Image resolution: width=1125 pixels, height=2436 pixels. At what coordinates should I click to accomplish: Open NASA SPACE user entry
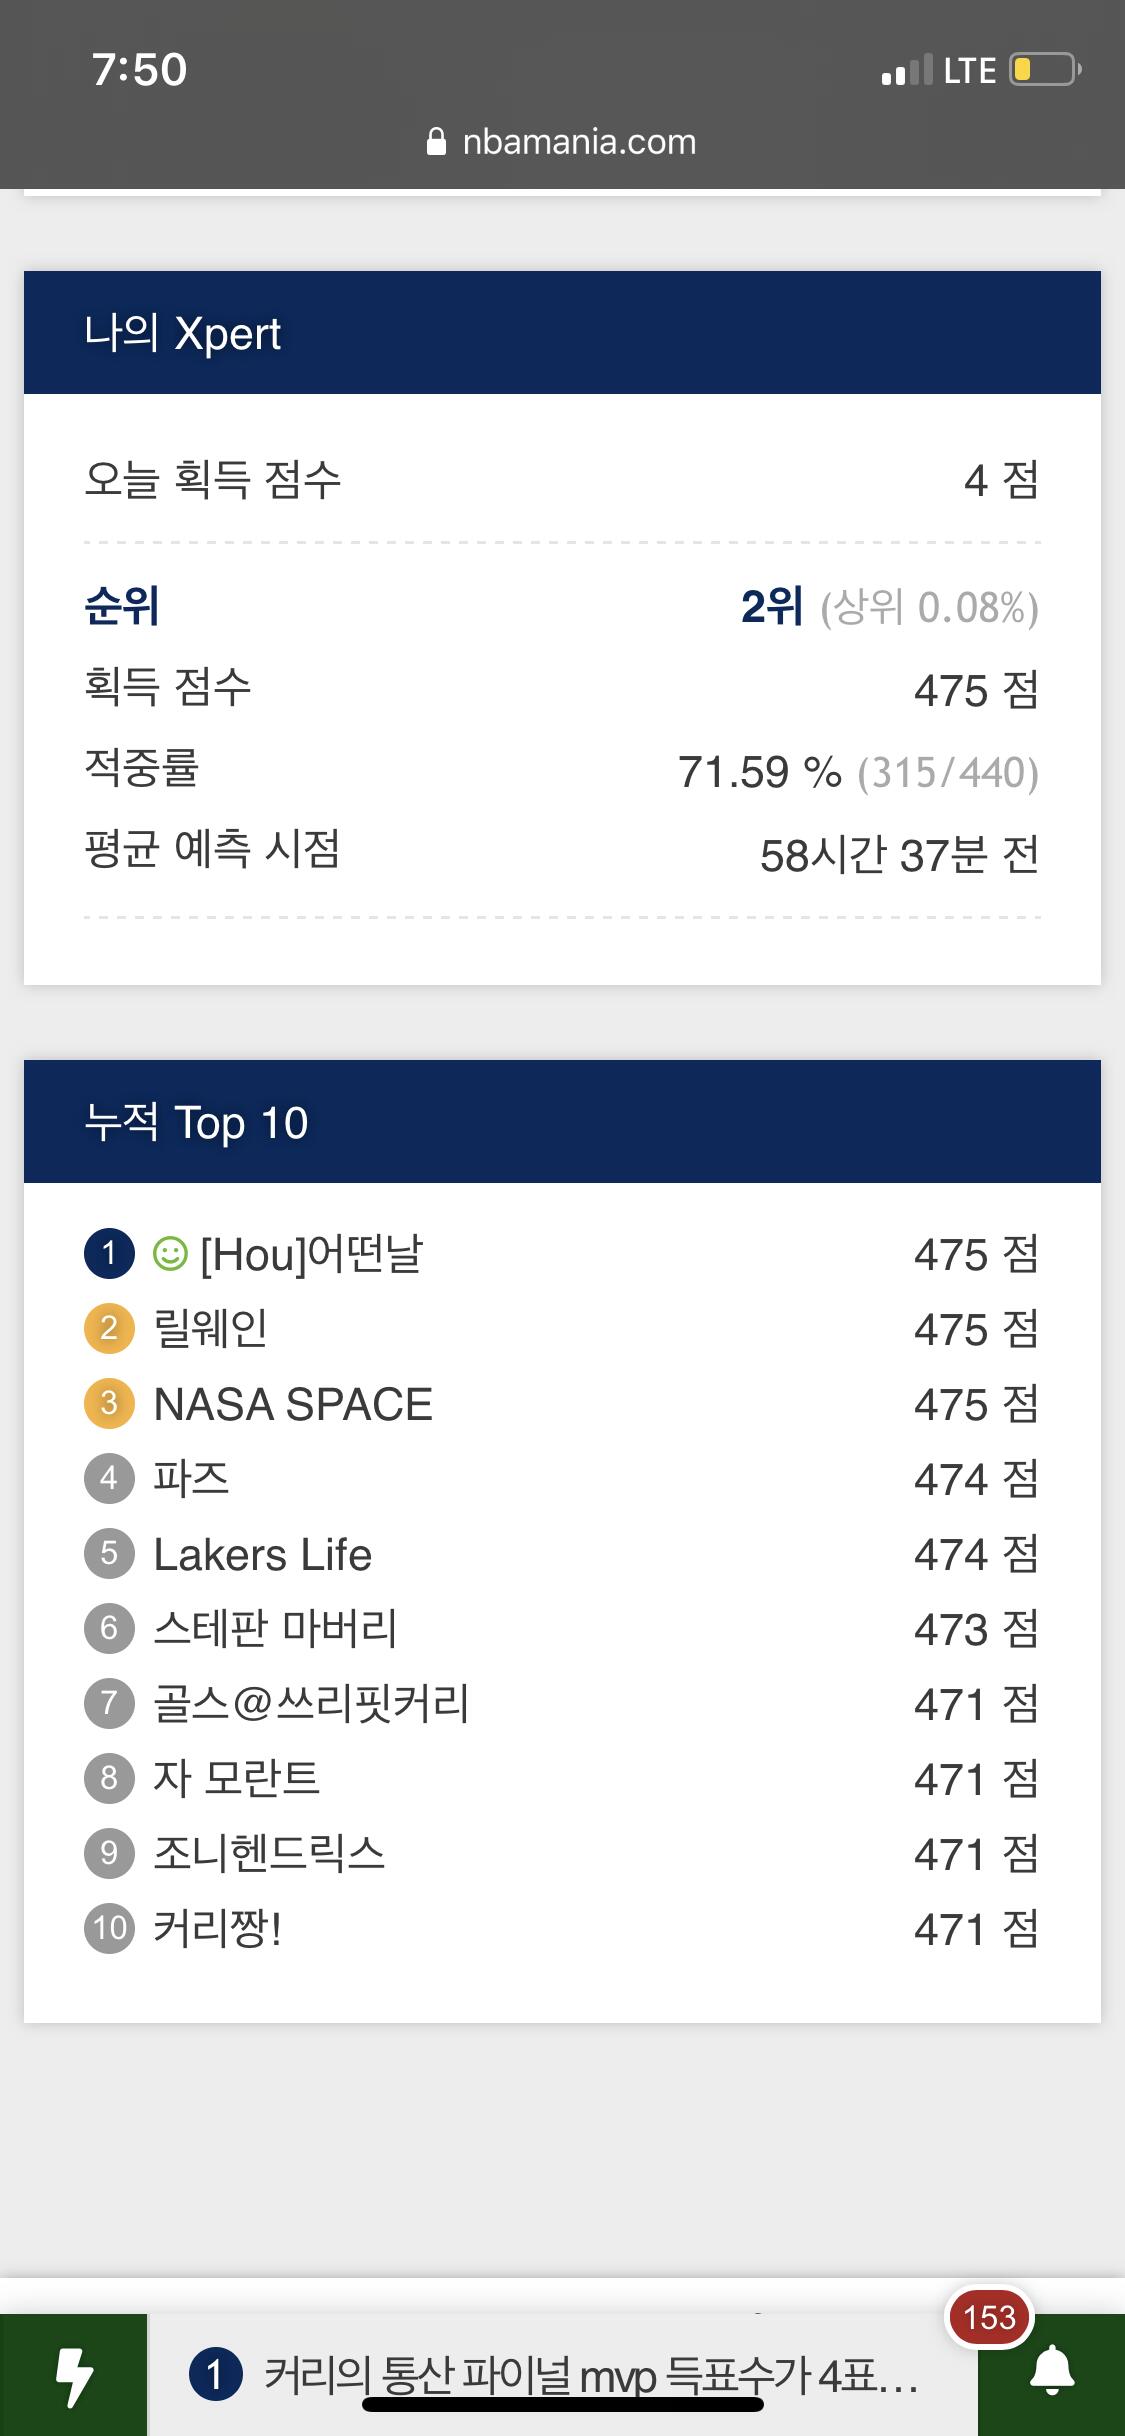(x=293, y=1404)
